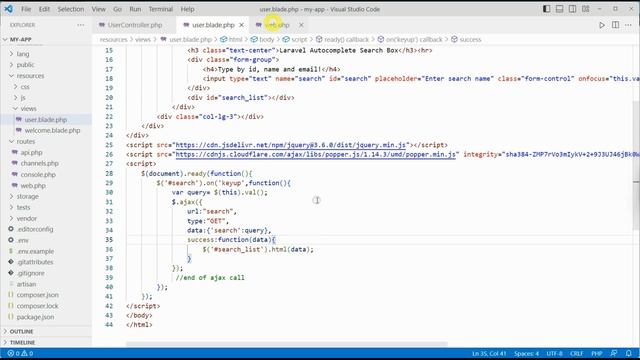The image size is (640, 360).
Task: Open the .editorconfig file
Action: click(x=46, y=229)
